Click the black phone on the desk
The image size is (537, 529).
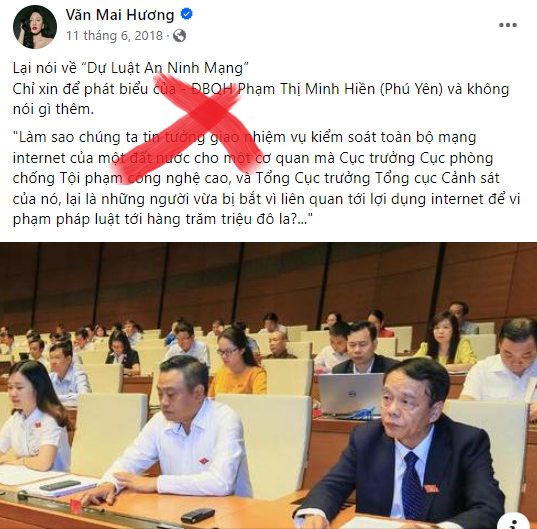point(198,515)
